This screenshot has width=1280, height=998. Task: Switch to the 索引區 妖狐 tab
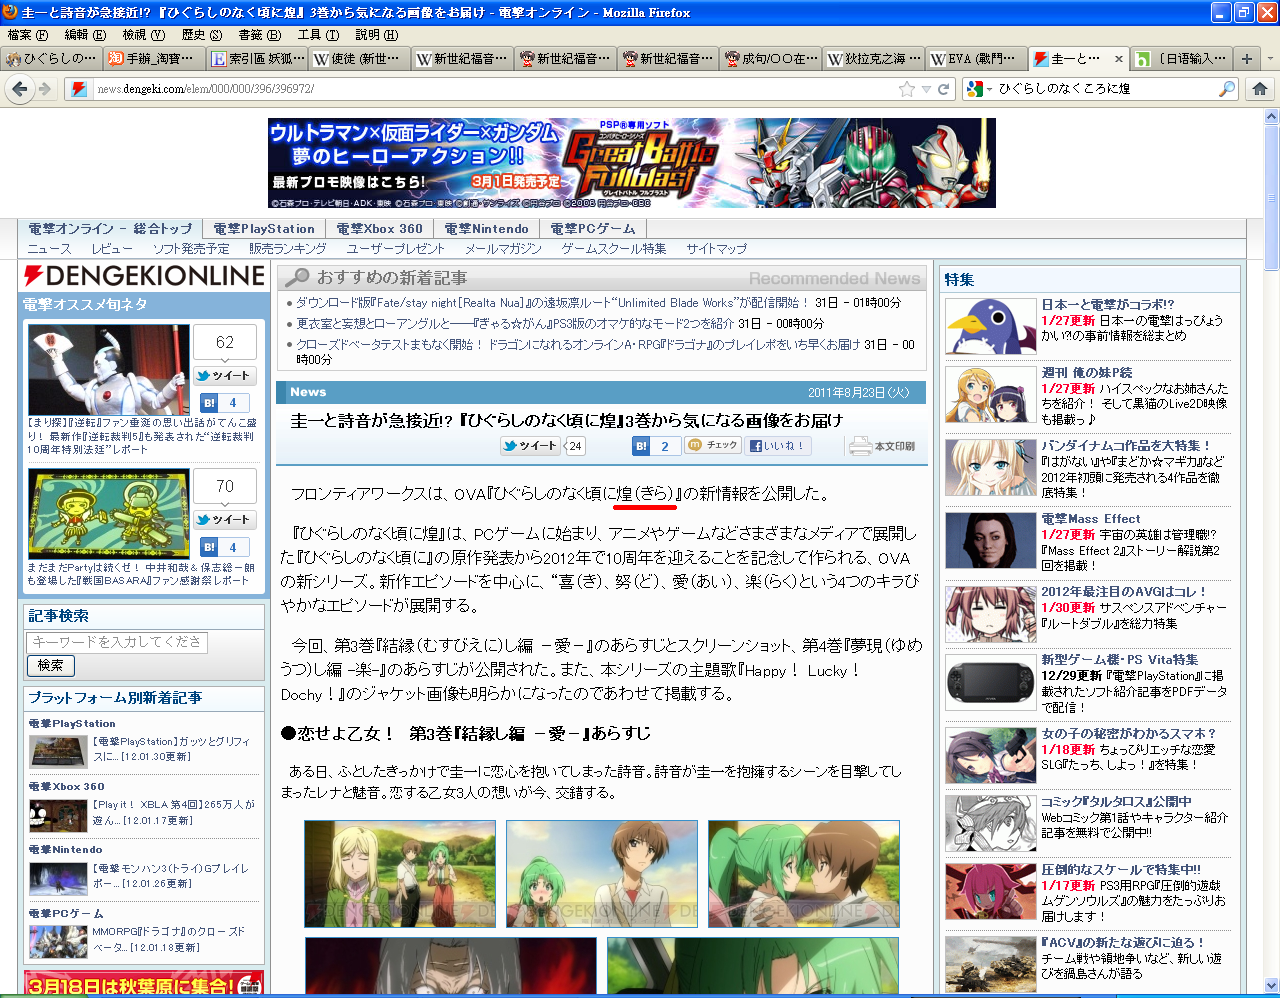coord(257,59)
